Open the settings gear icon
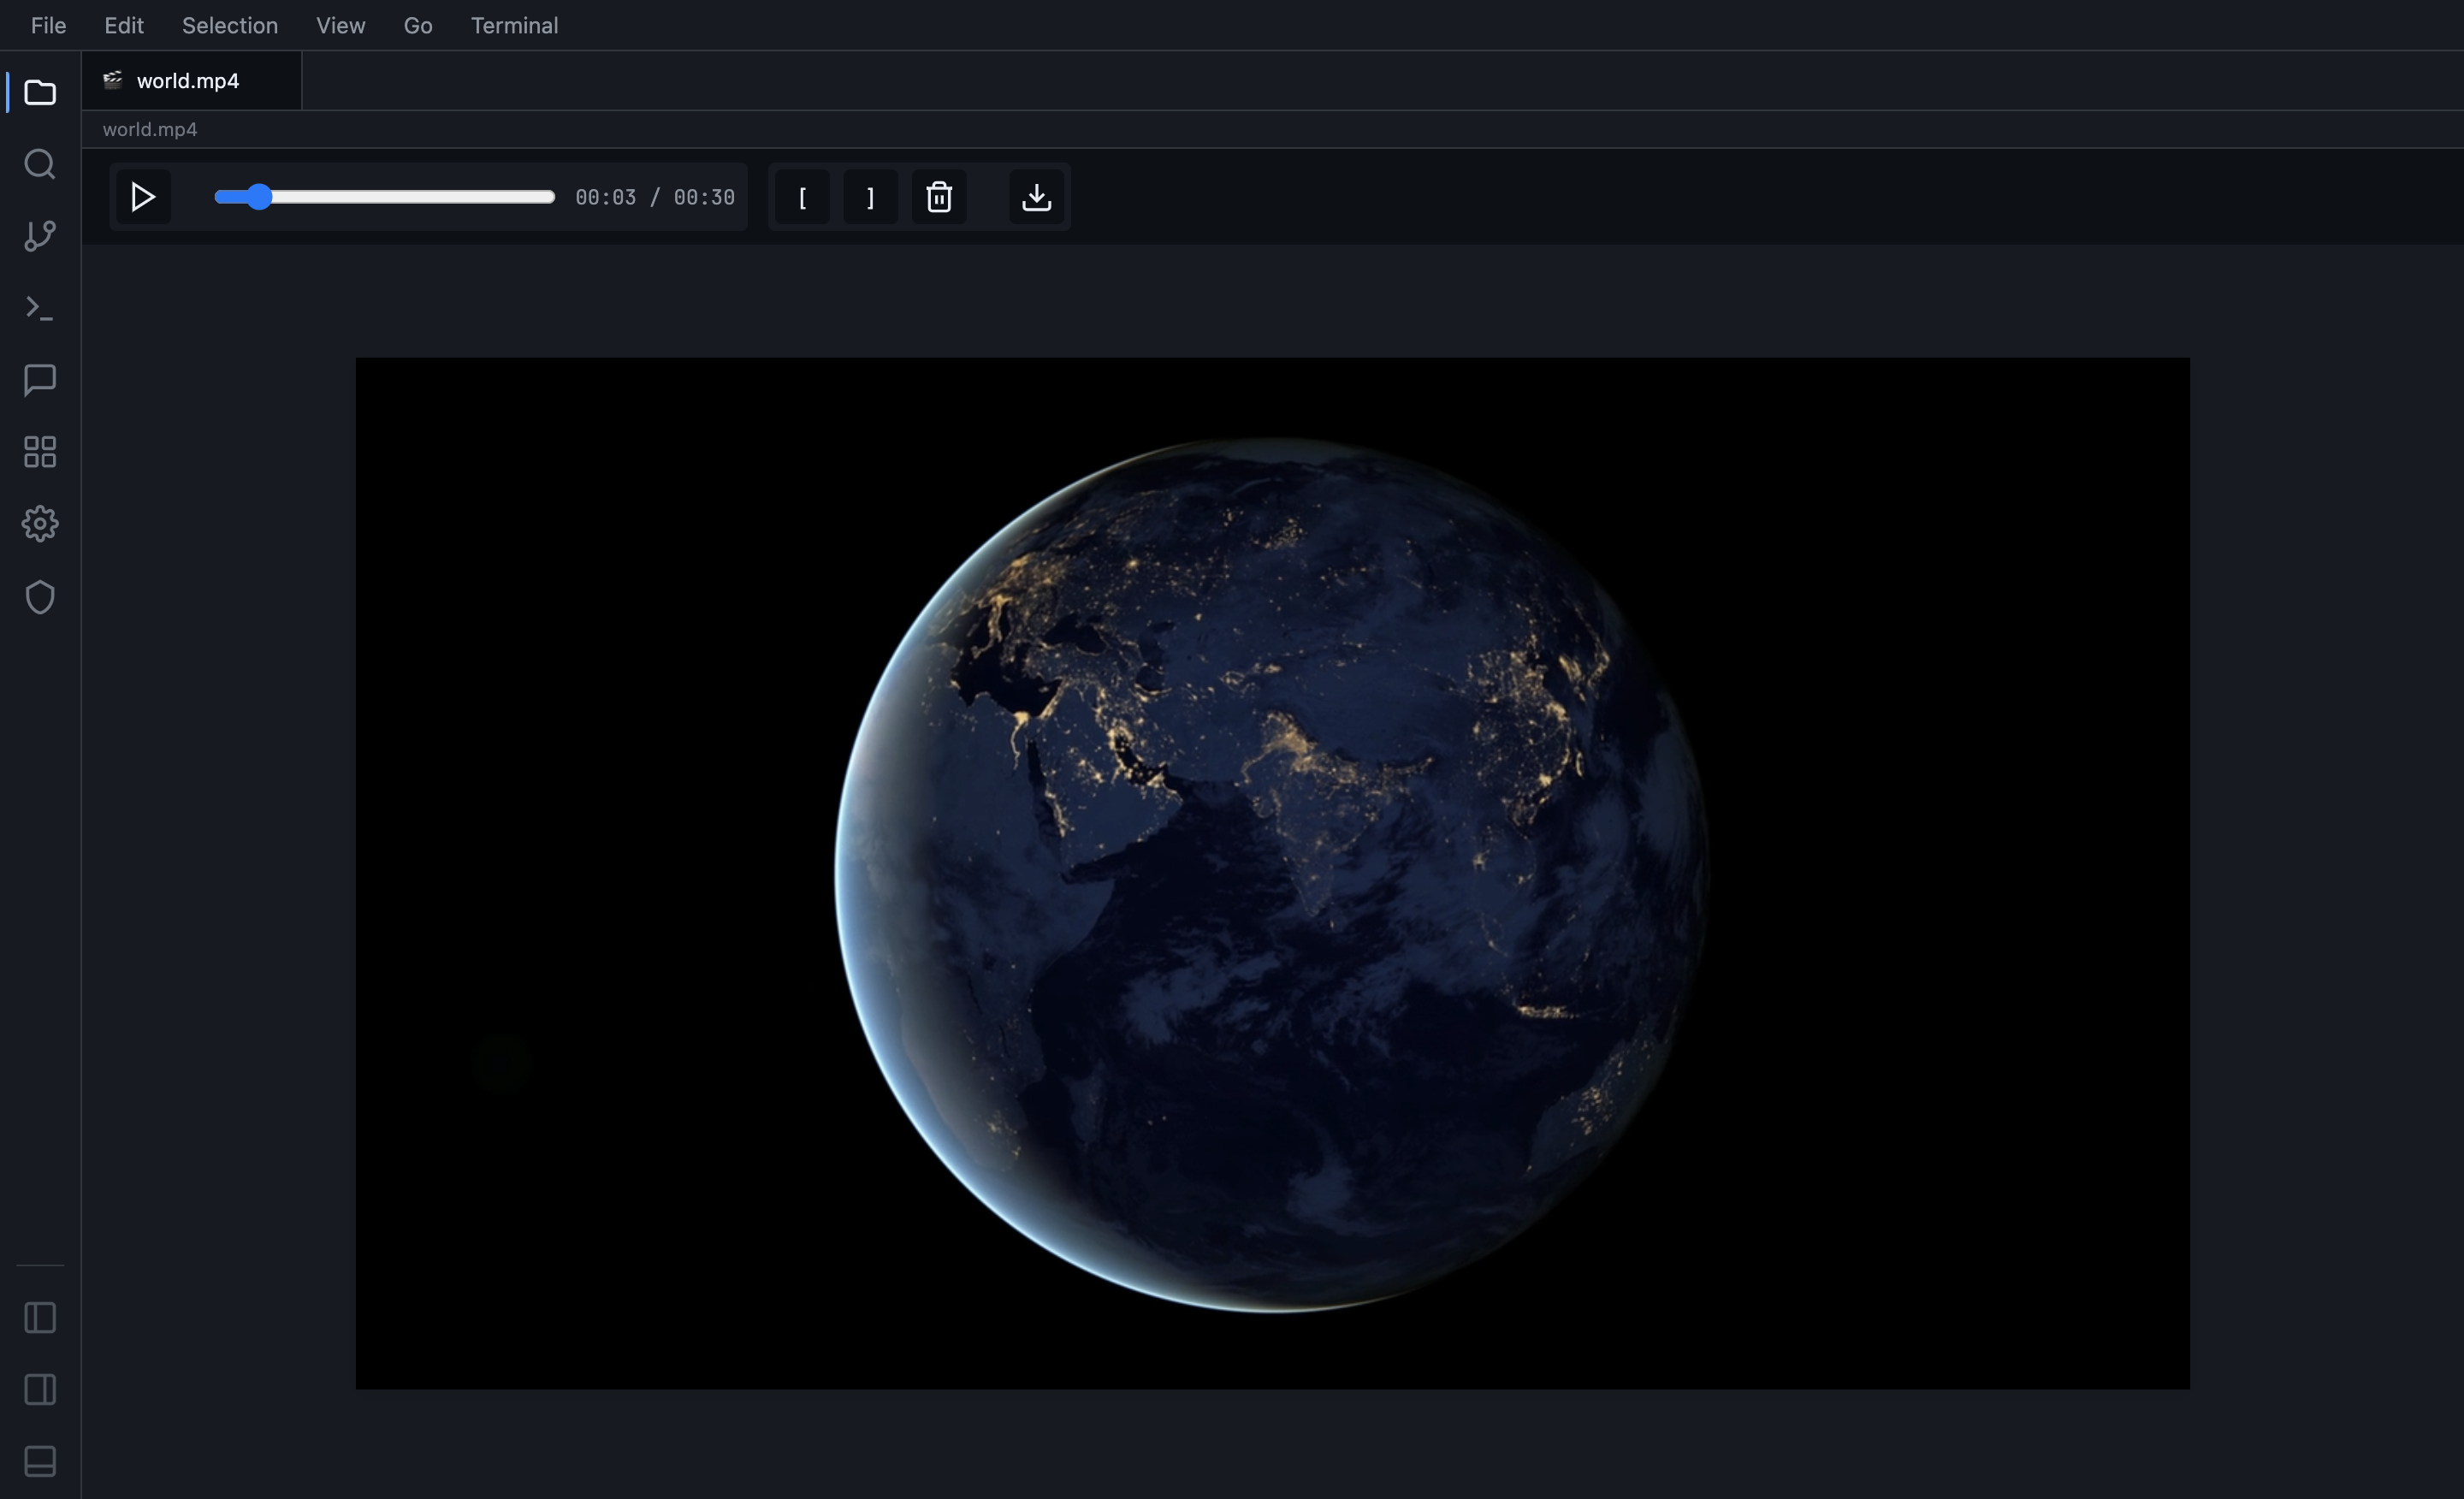 pyautogui.click(x=40, y=524)
